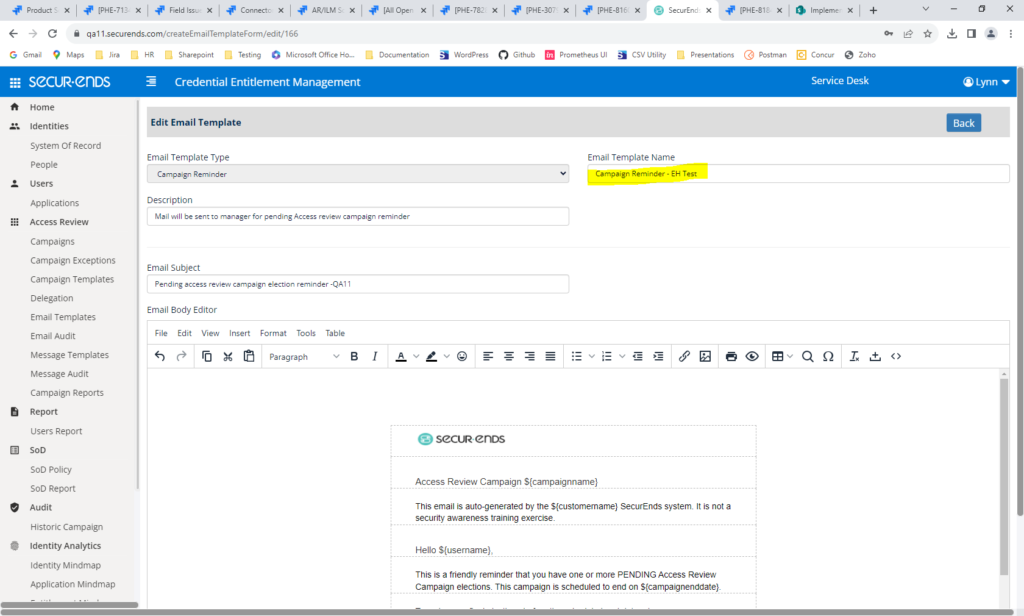This screenshot has height=616, width=1024.
Task: Open bullet list style options arrow
Action: pyautogui.click(x=592, y=356)
